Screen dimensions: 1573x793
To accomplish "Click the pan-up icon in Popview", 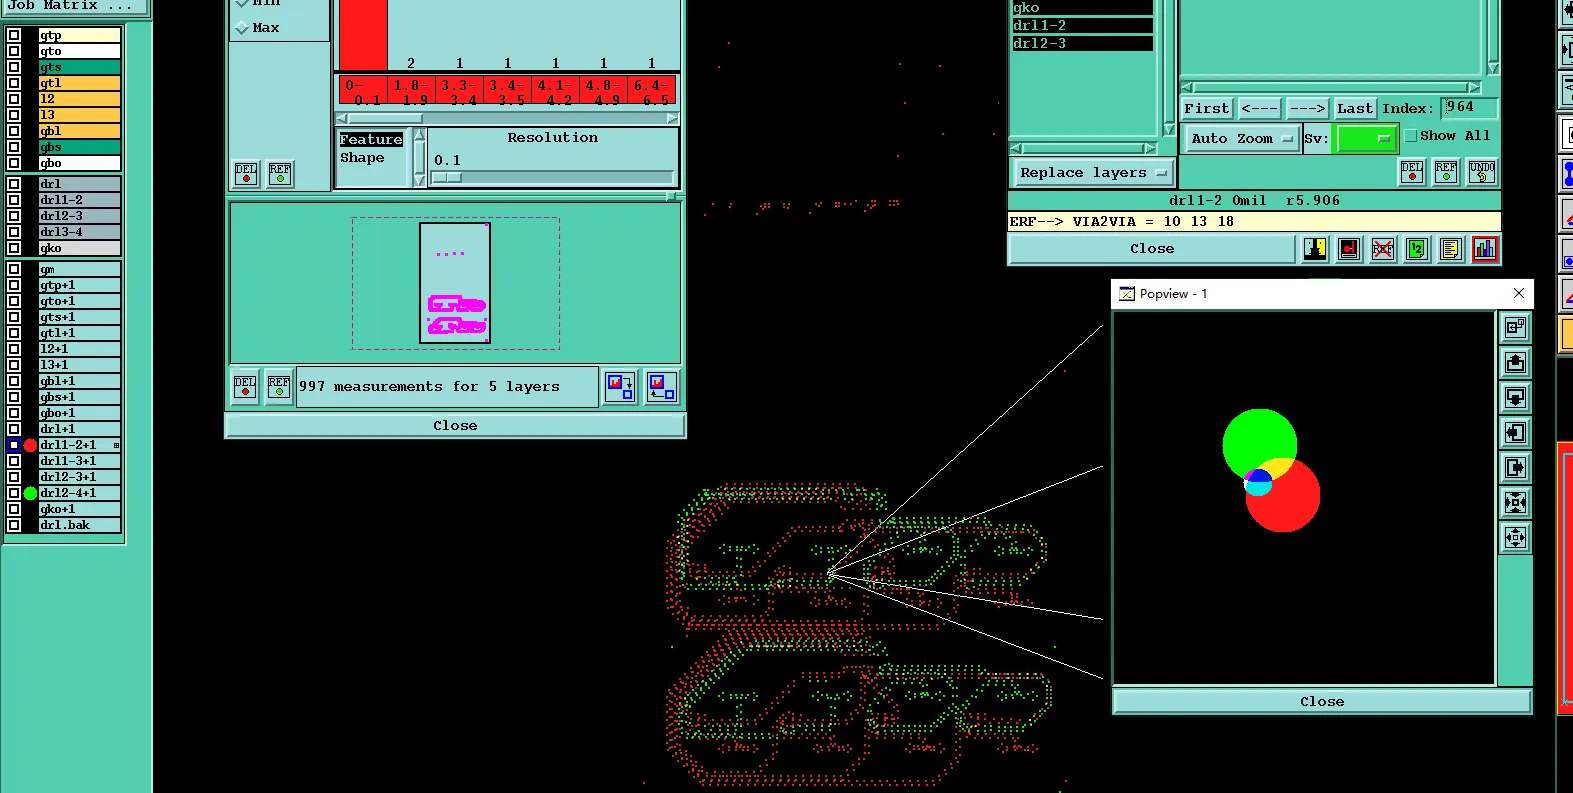I will pos(1516,362).
